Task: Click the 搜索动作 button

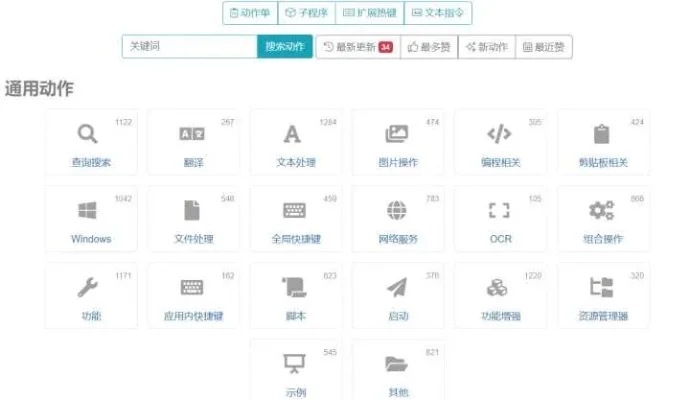Action: 285,46
